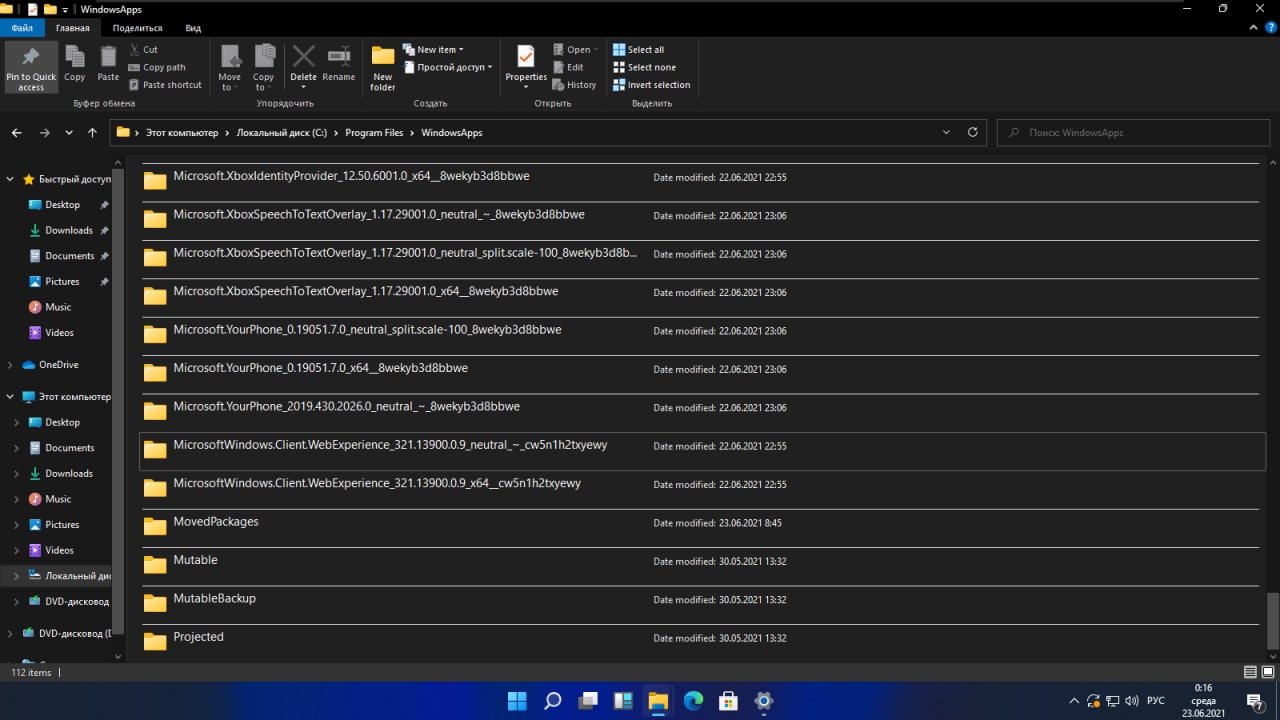Click the main file list scrollbar thumb
1280x720 pixels.
click(1273, 621)
